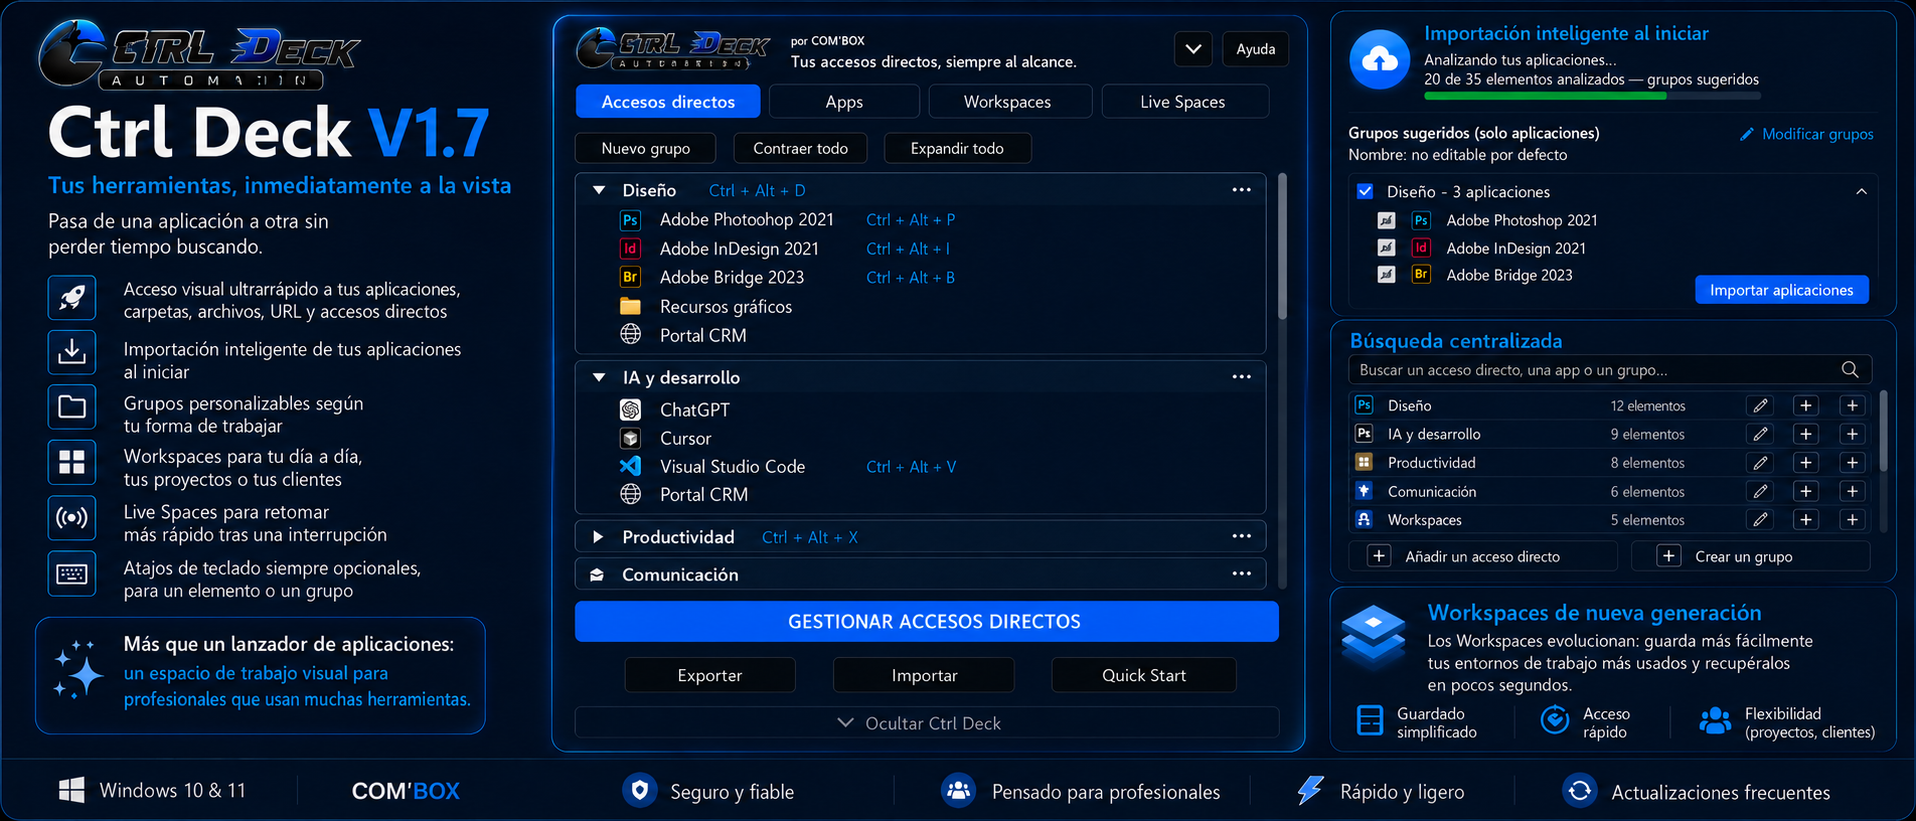Click Contraer todo
The image size is (1916, 821).
click(800, 148)
